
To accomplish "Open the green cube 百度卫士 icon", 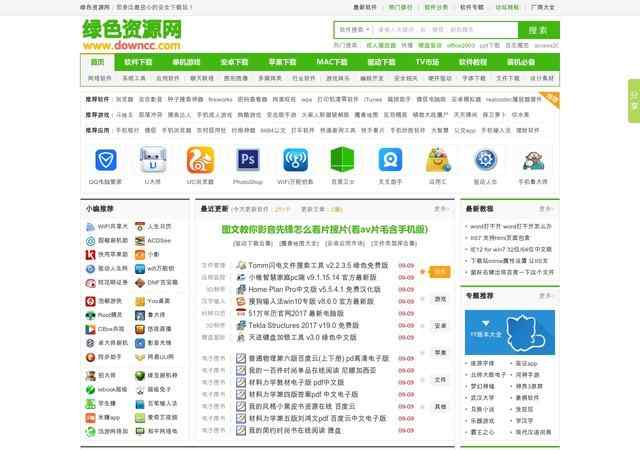I will pos(342,160).
